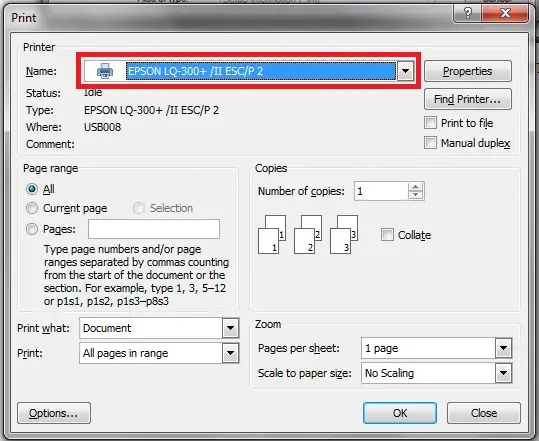
Task: Enable the Print to file checkbox
Action: point(430,123)
